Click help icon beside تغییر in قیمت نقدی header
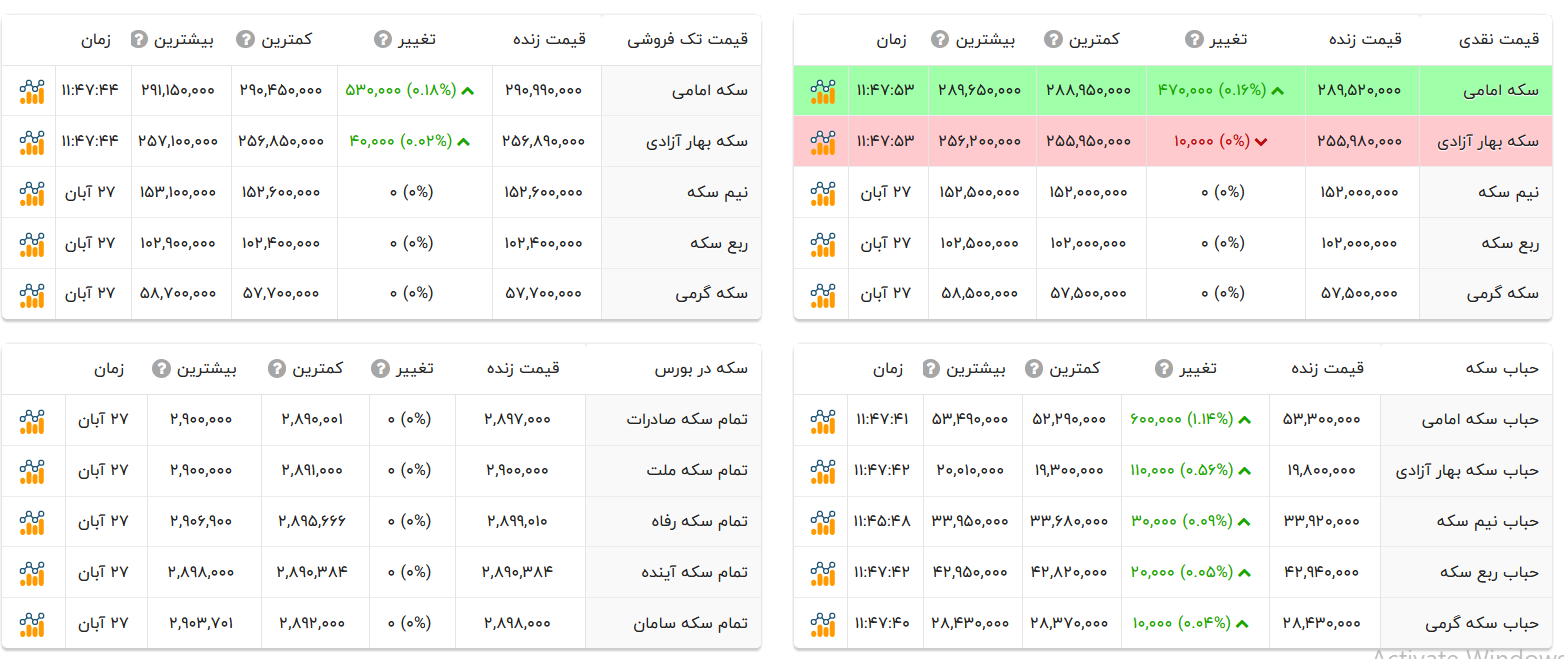This screenshot has height=659, width=1564. (1194, 40)
